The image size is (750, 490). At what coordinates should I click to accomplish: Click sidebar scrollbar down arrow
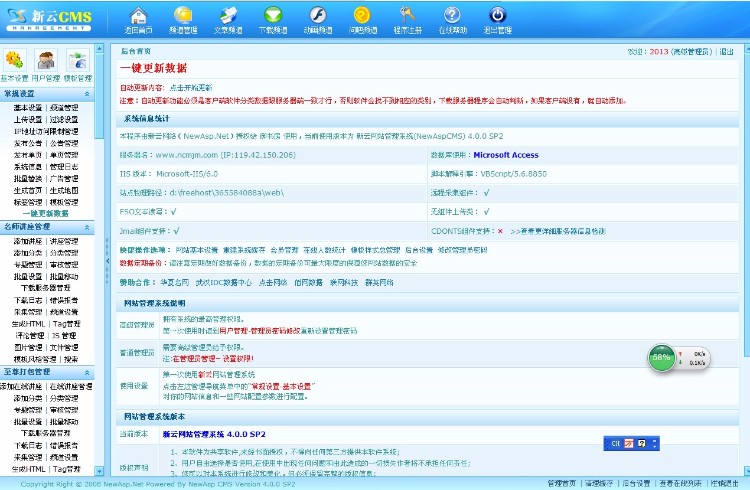click(99, 471)
